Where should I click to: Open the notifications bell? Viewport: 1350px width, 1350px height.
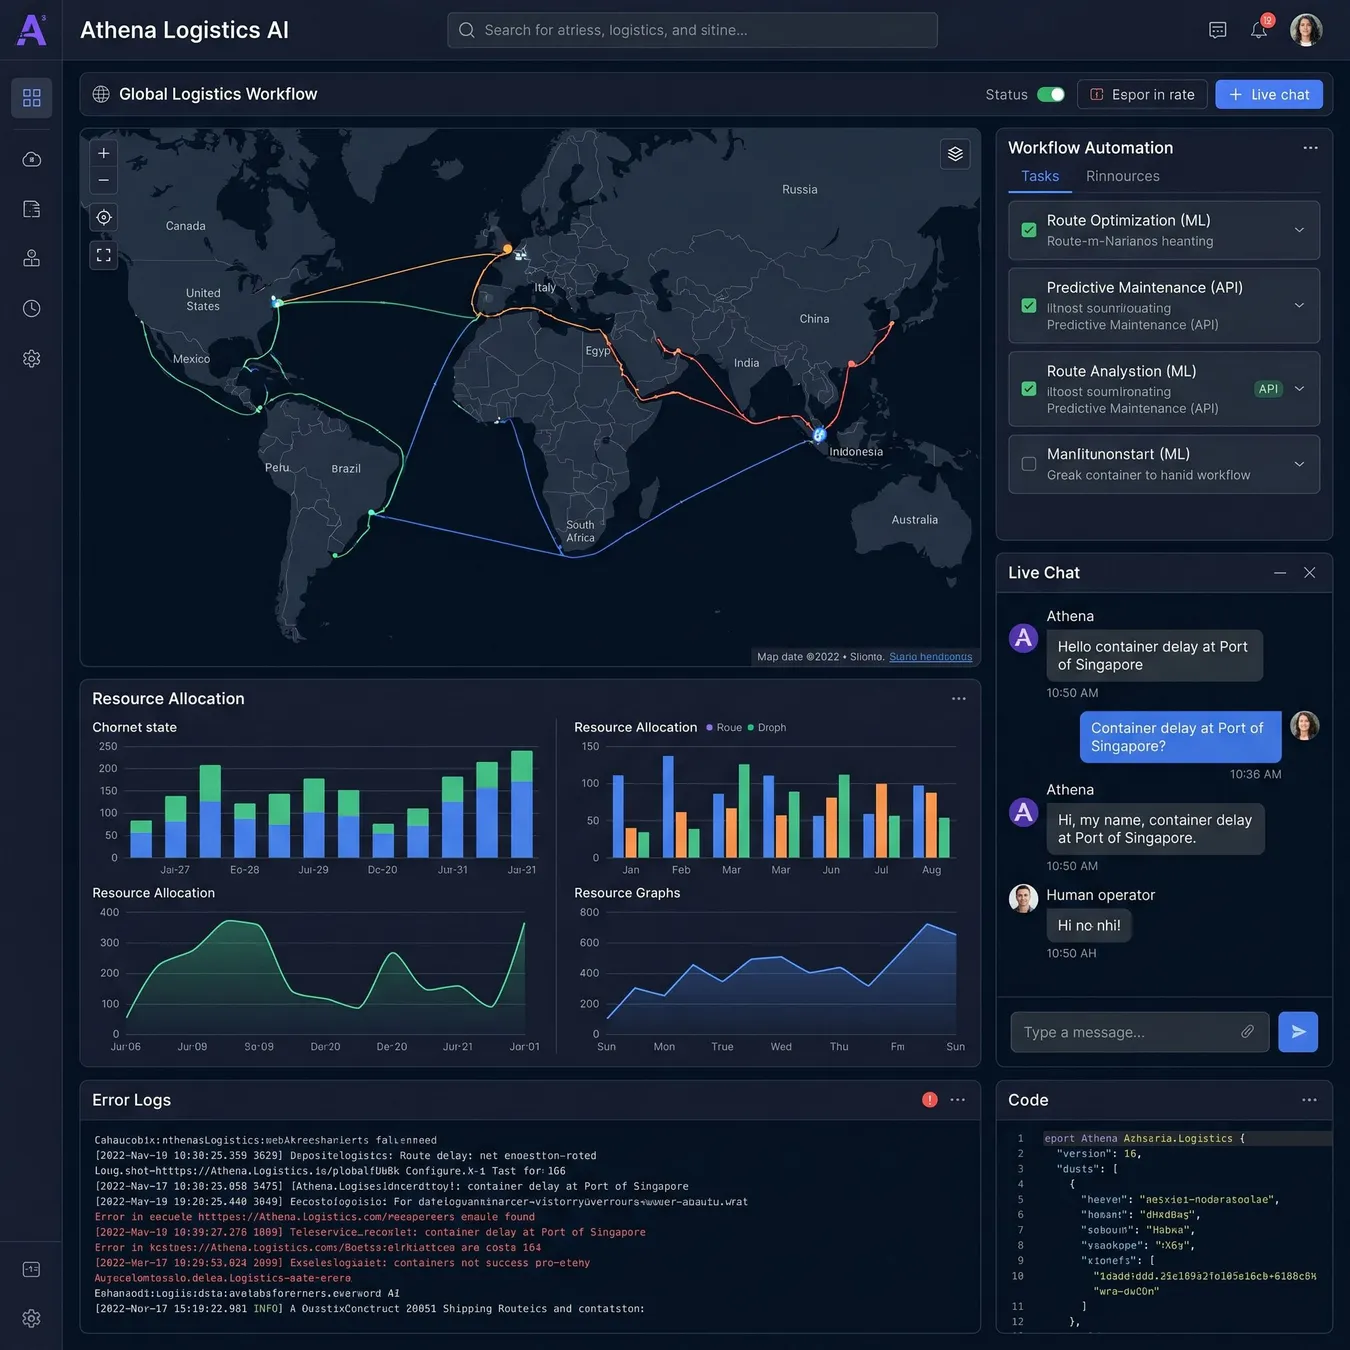(1259, 30)
